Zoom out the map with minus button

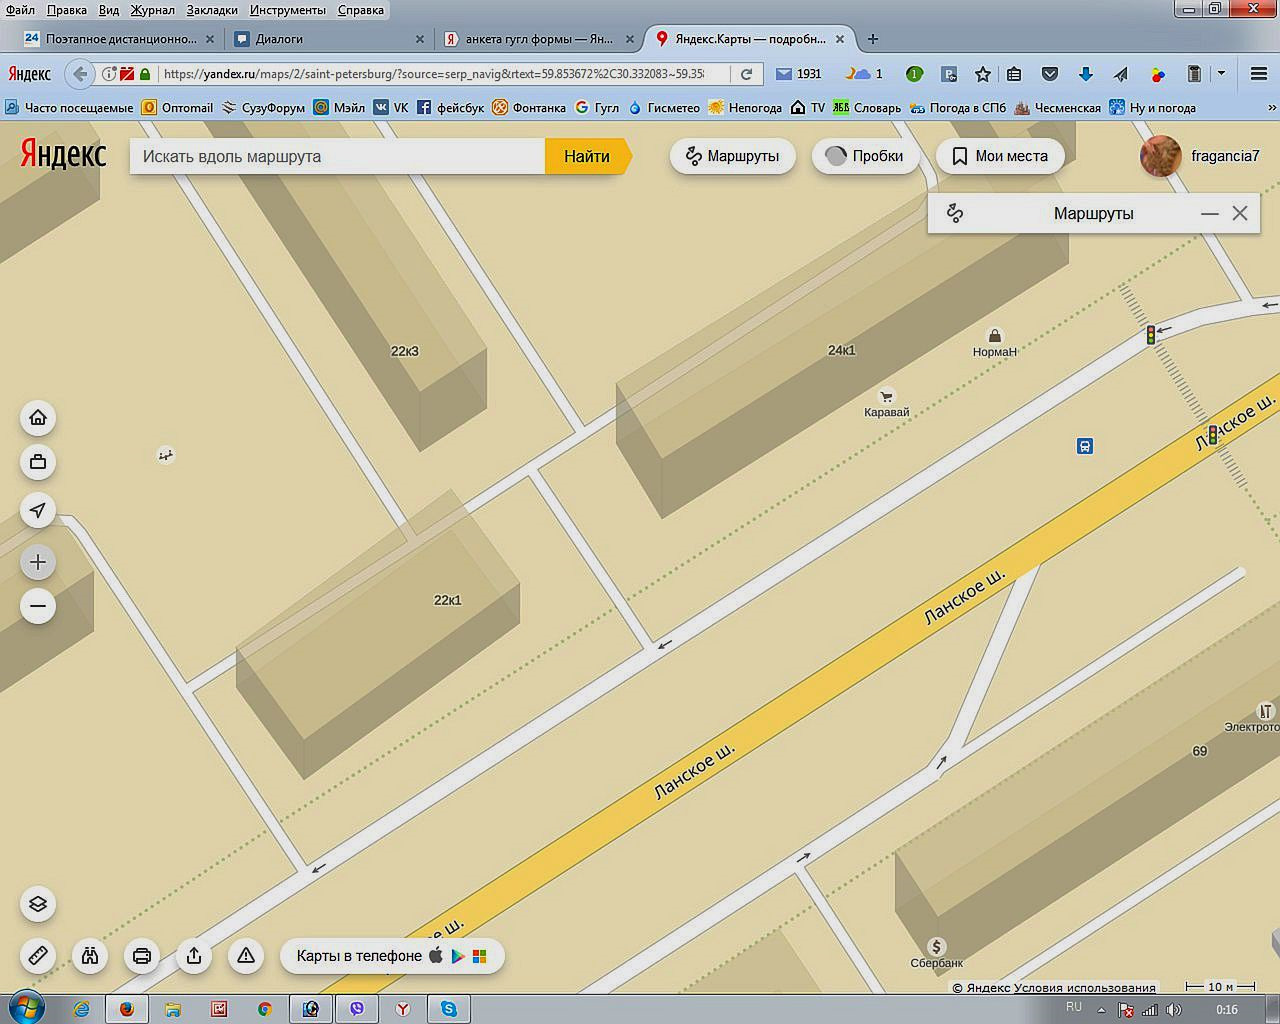click(38, 606)
